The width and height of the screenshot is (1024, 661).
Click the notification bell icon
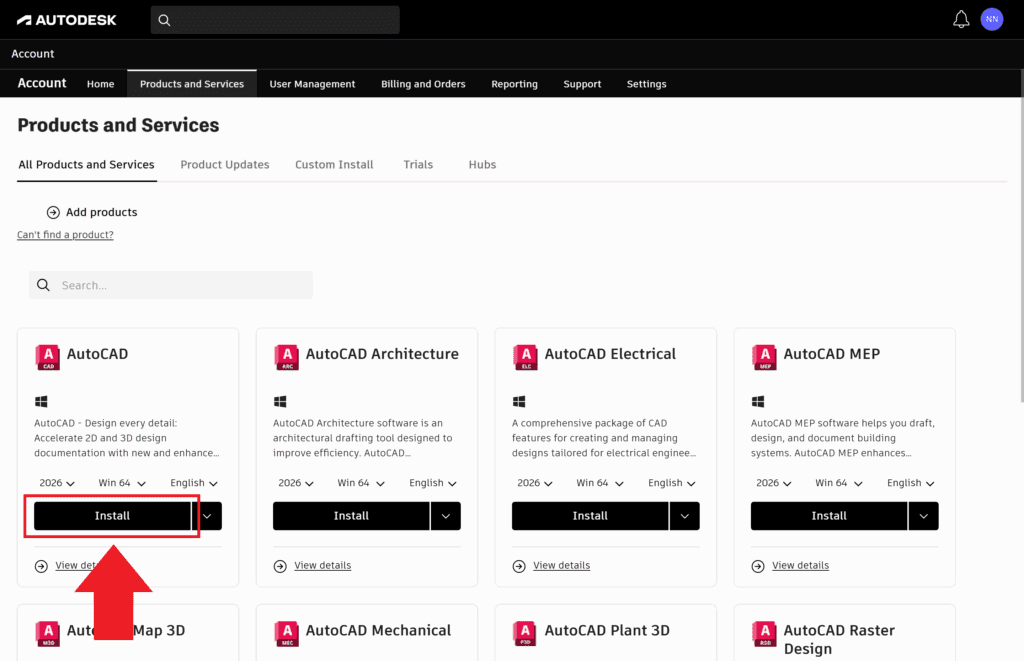point(961,20)
